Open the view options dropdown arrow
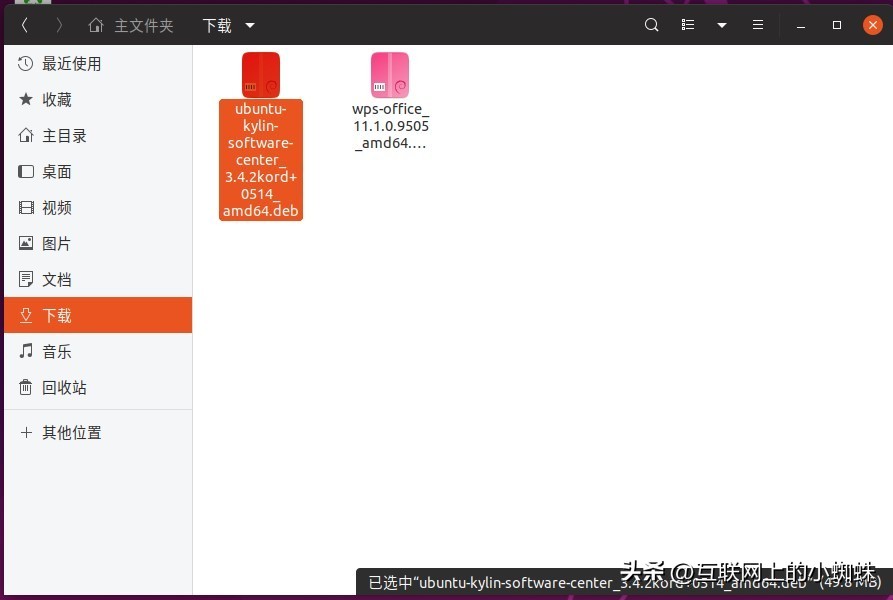The height and width of the screenshot is (600, 893). [x=722, y=24]
